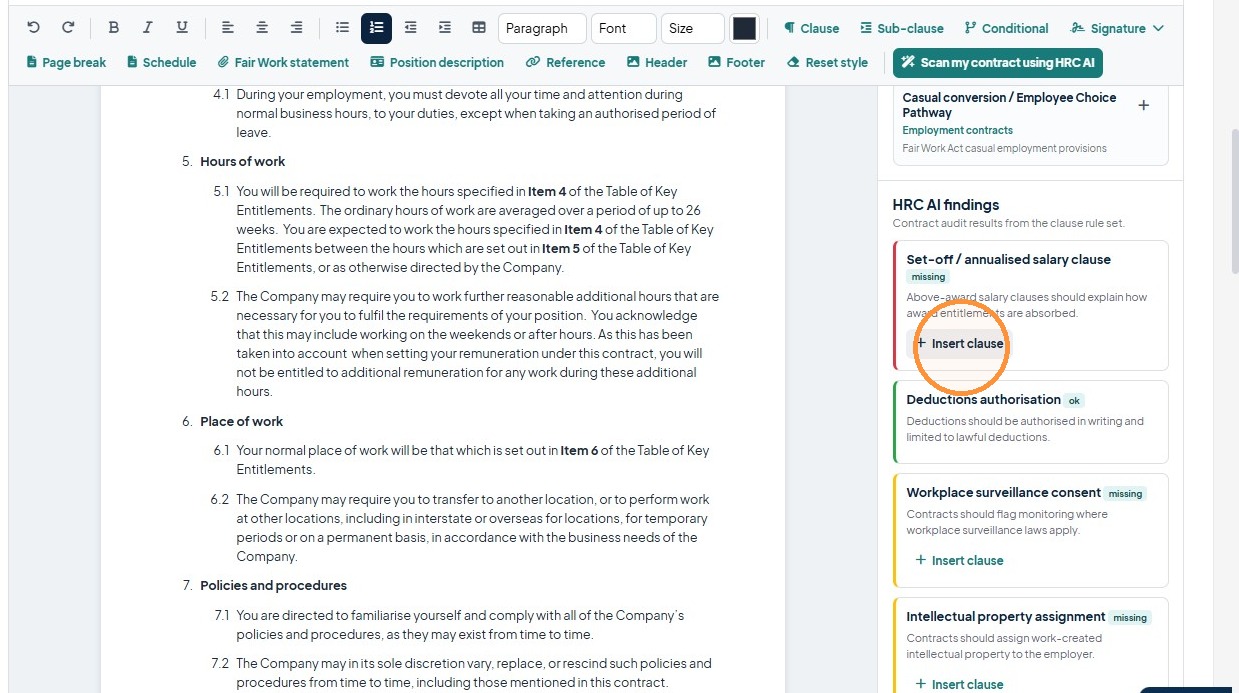This screenshot has height=693, width=1239.
Task: Add a Conditional block
Action: tap(1006, 28)
